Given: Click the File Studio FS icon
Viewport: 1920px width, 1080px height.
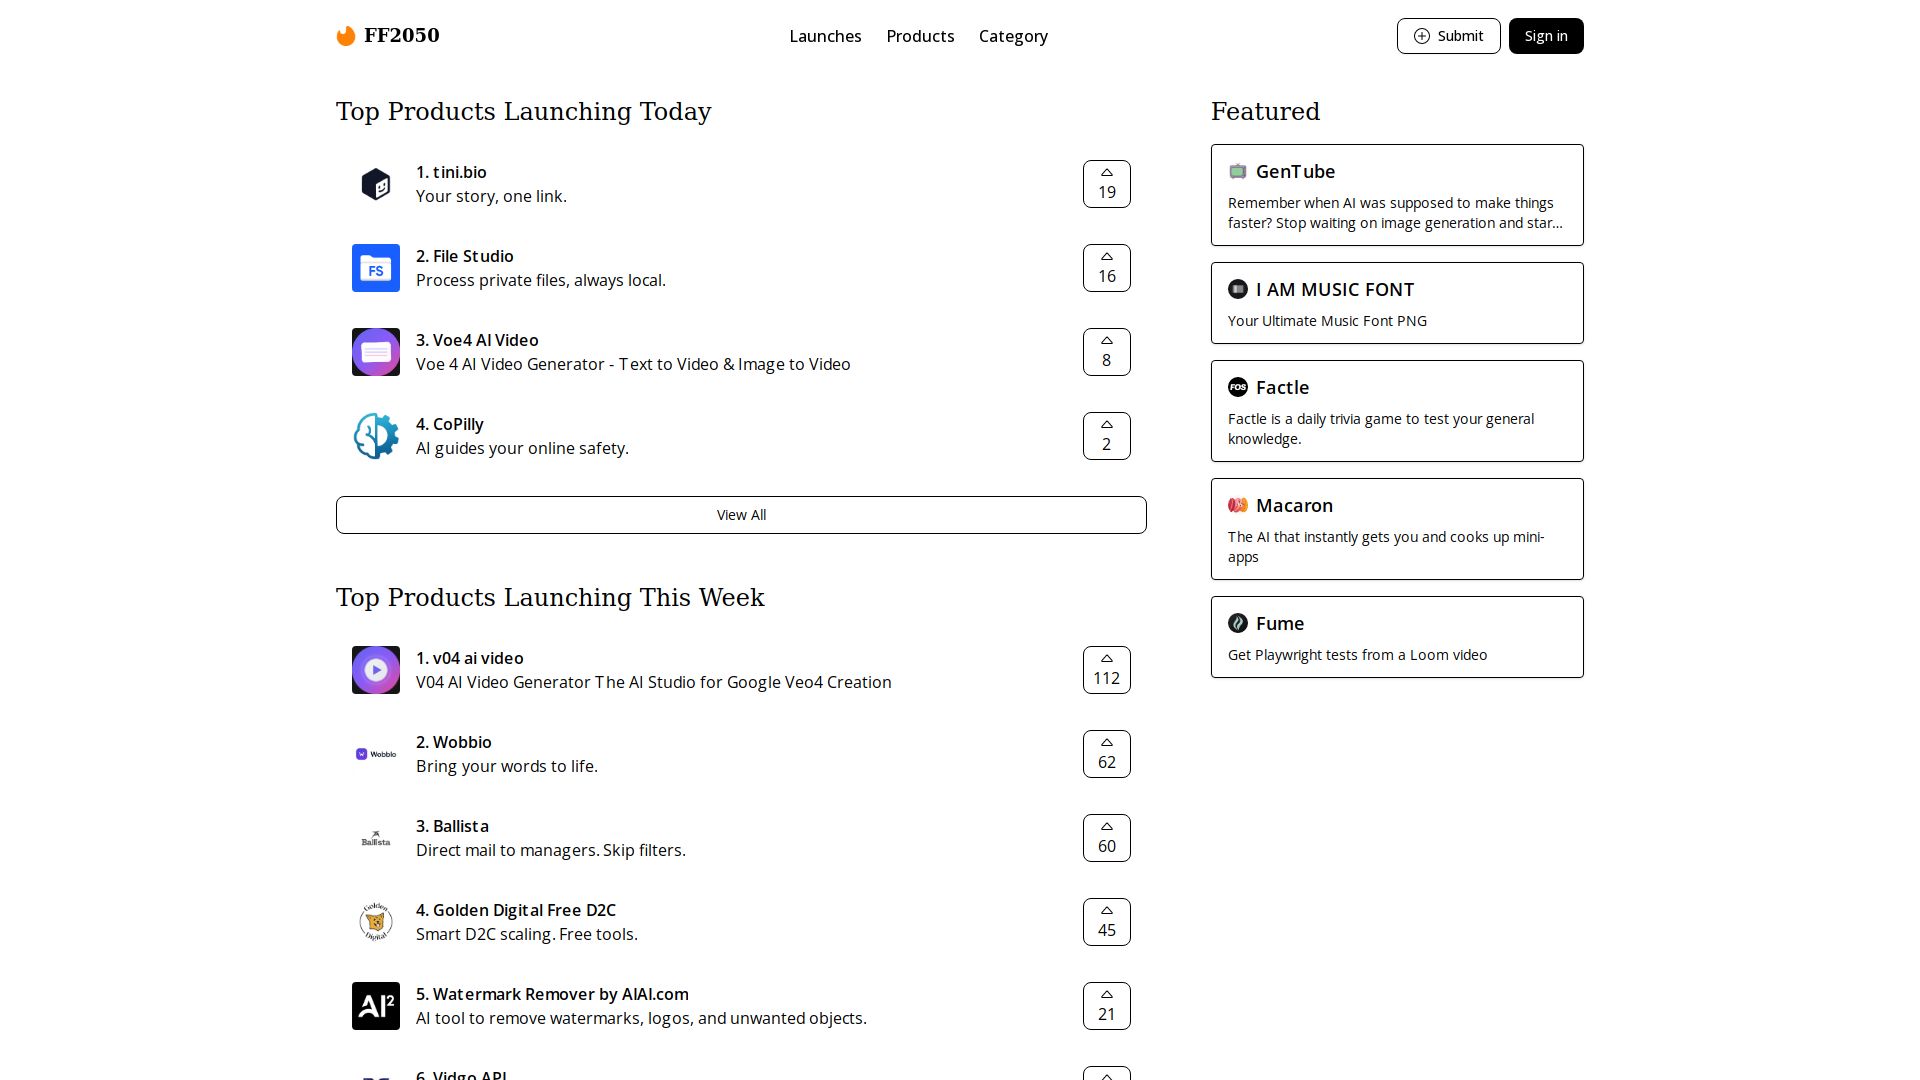Looking at the screenshot, I should 376,268.
